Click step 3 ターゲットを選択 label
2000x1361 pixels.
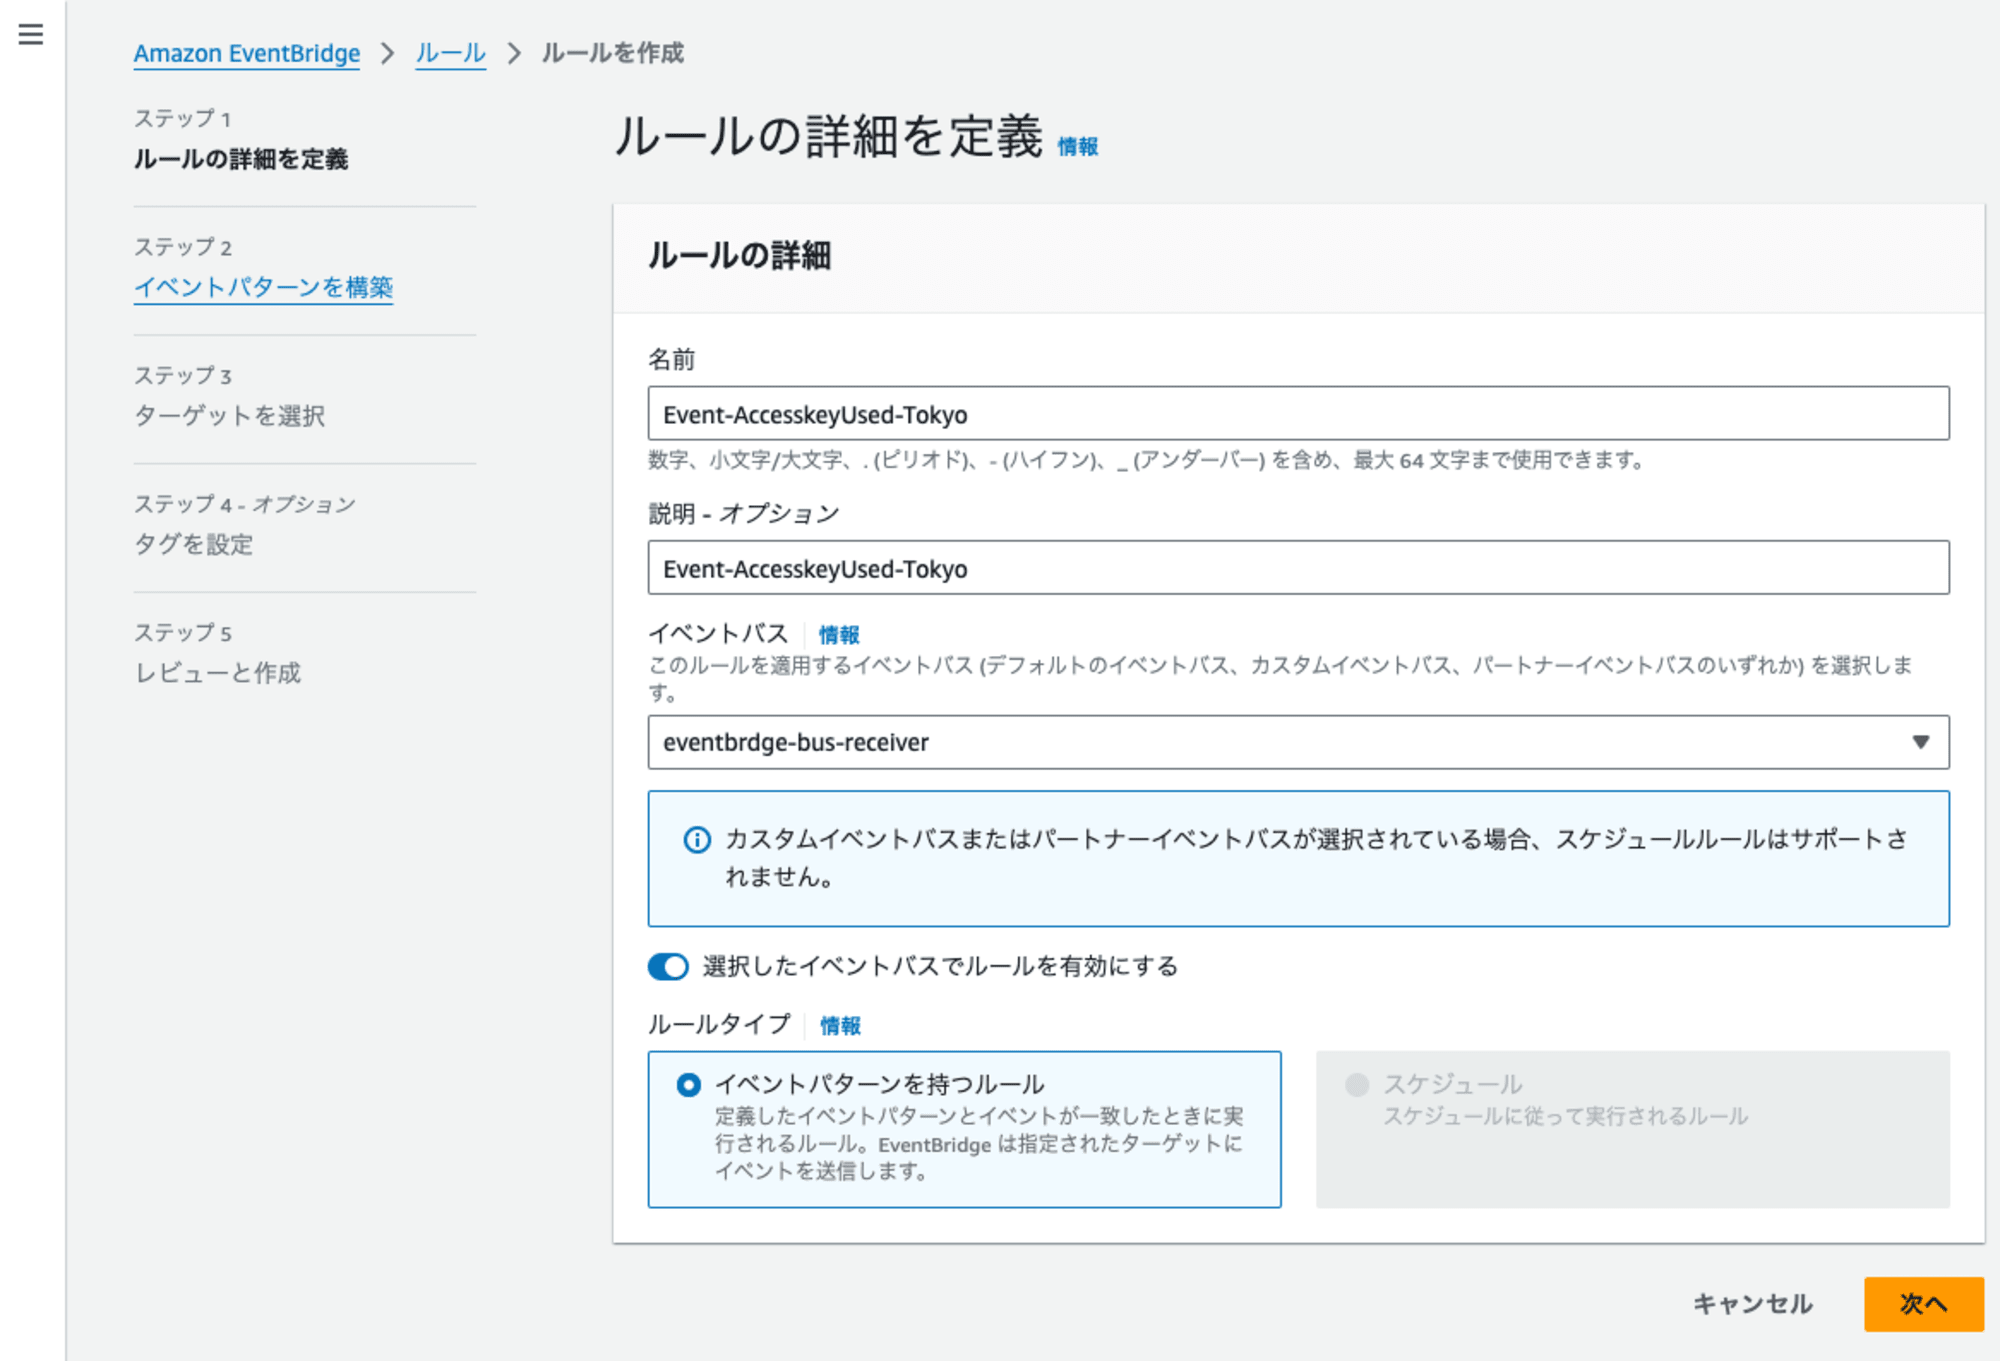230,416
